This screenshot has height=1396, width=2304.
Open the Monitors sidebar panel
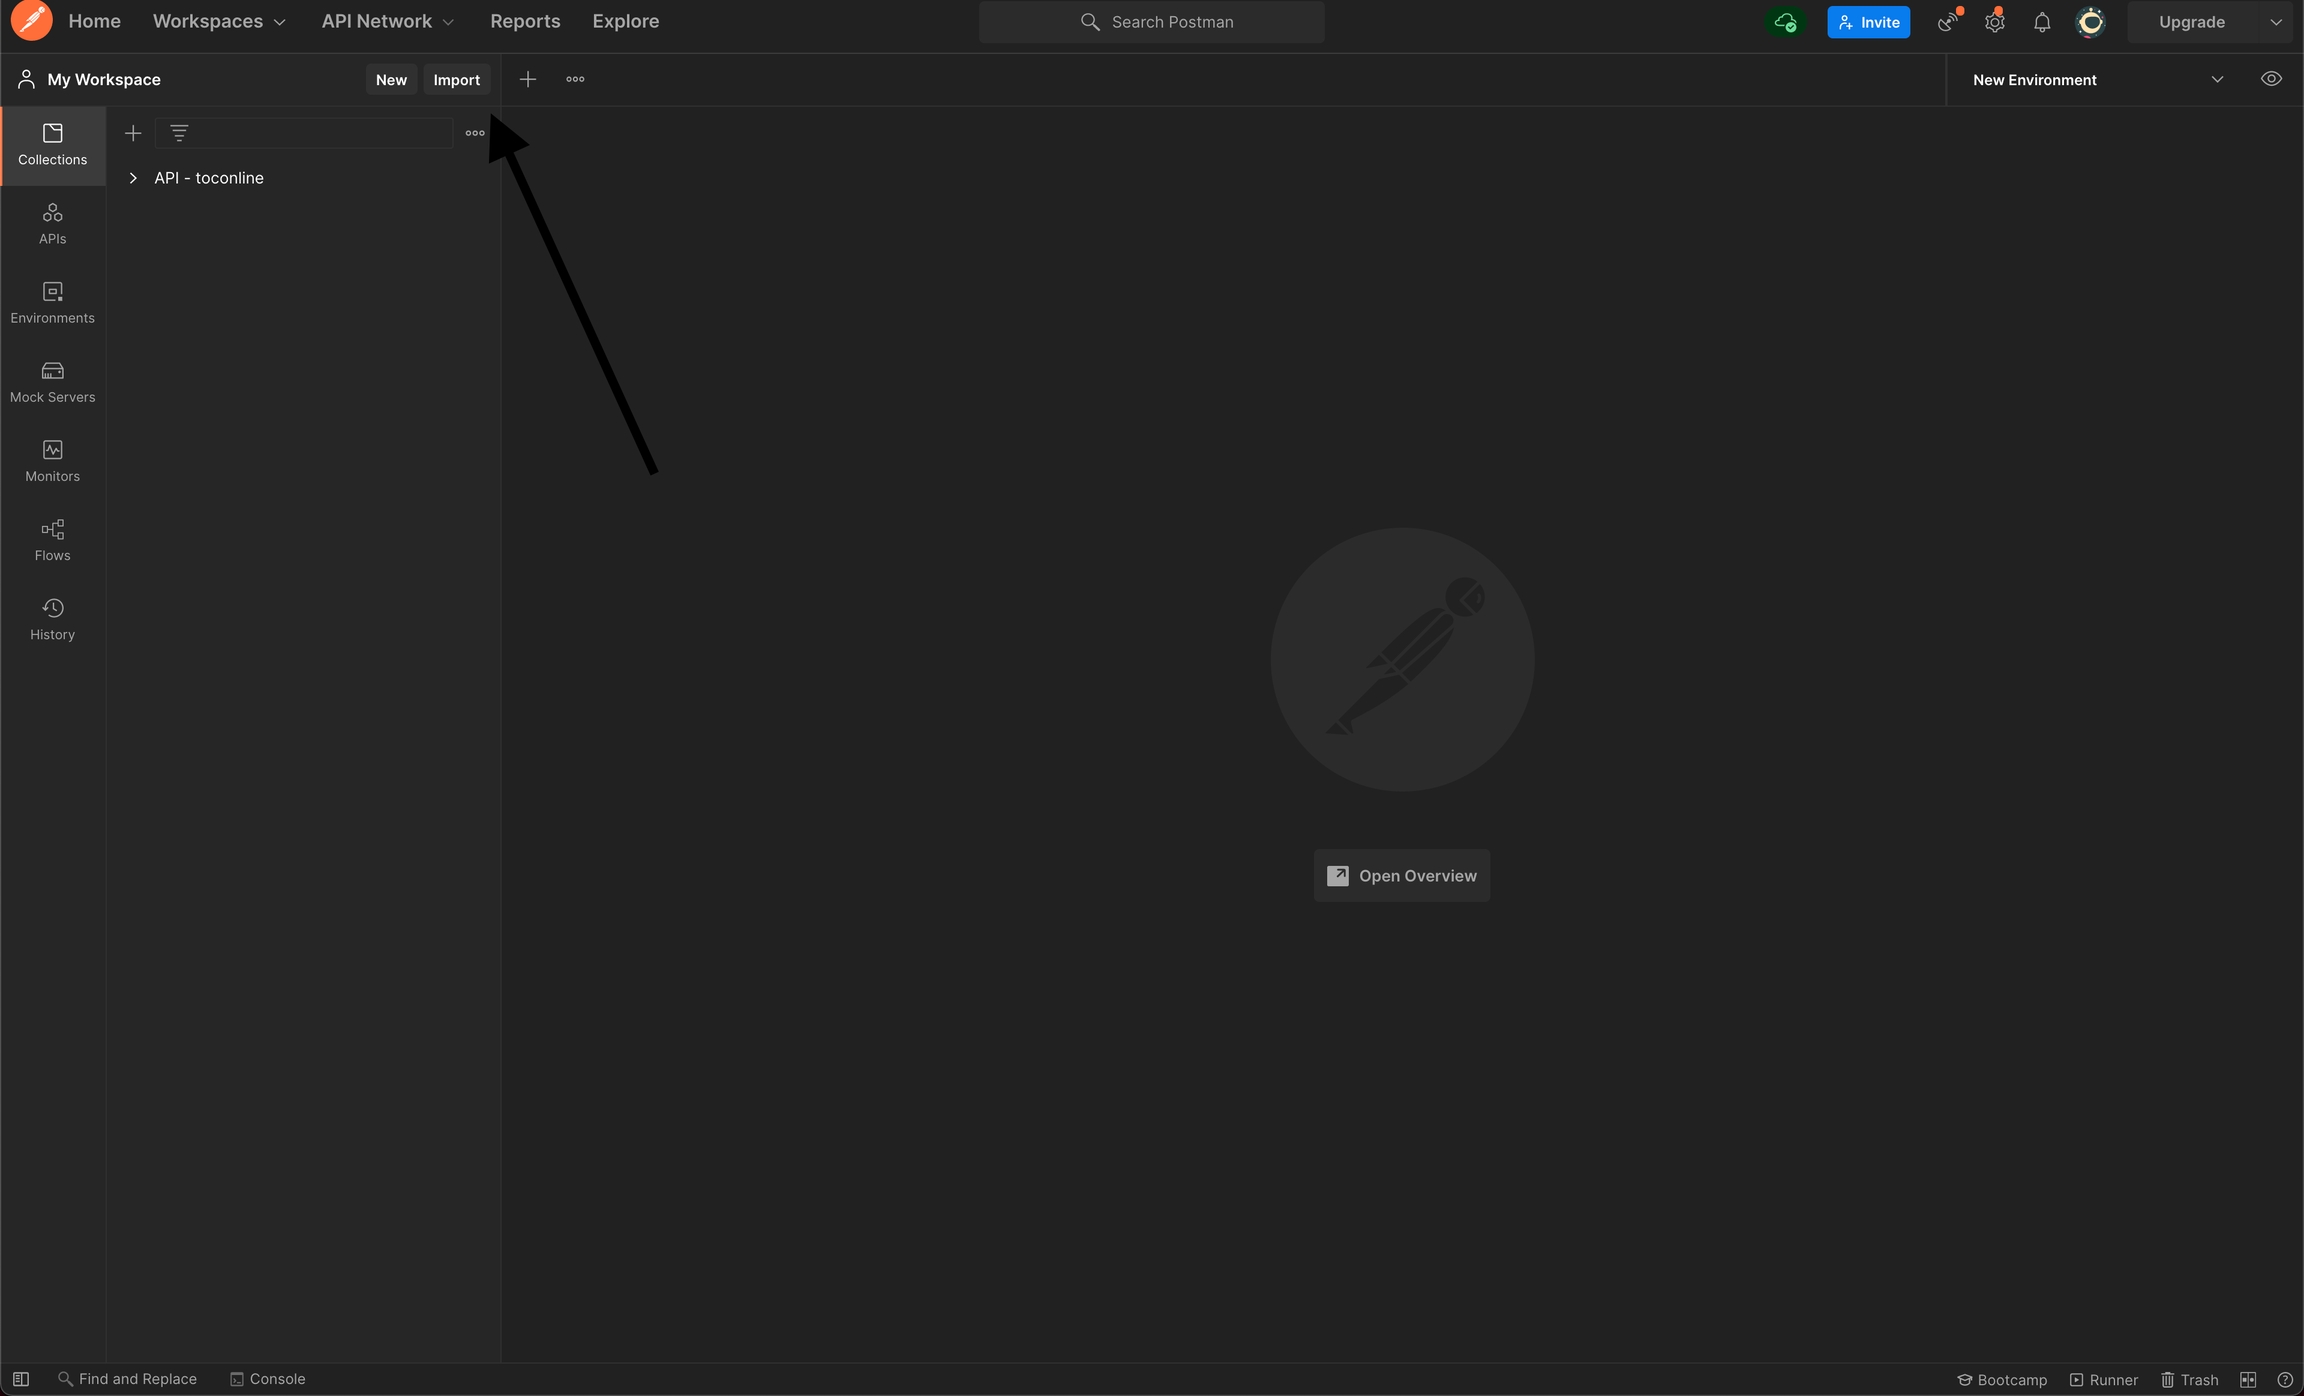click(x=52, y=461)
